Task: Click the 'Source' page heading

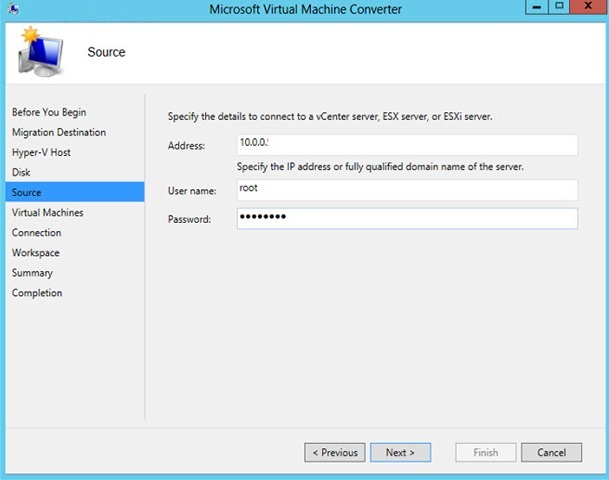Action: click(106, 52)
